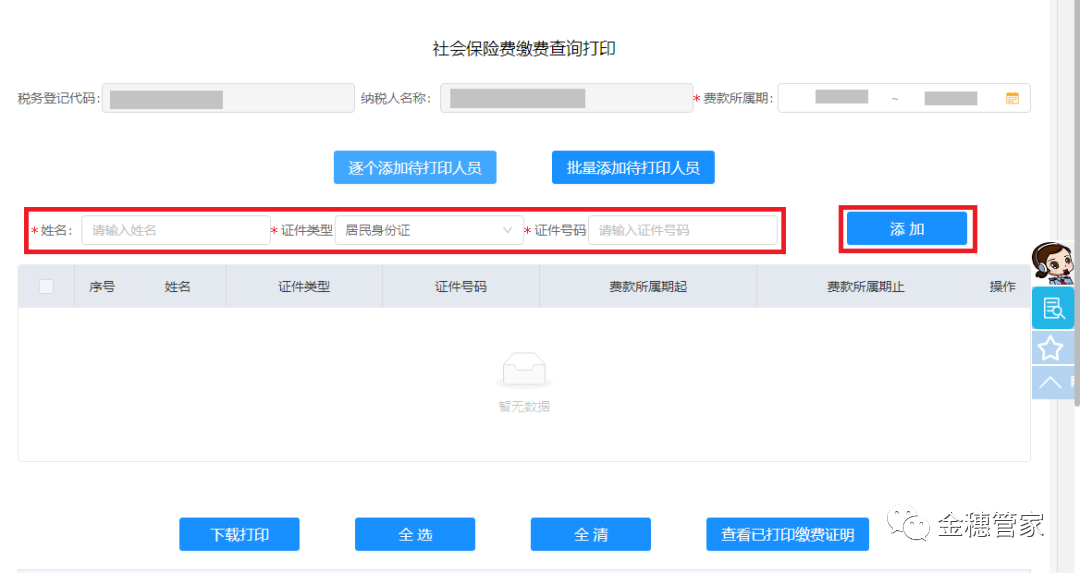
Task: Click the 全选 button
Action: (x=415, y=534)
